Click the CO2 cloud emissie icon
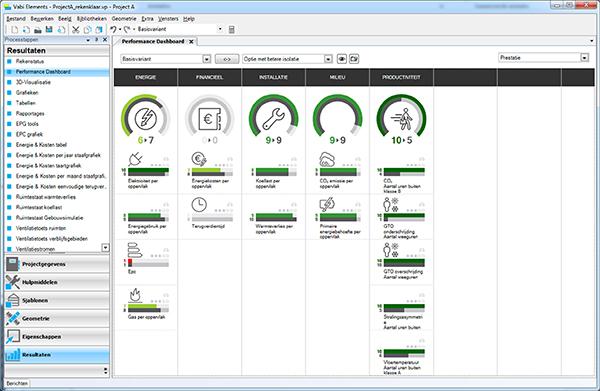 pos(327,159)
